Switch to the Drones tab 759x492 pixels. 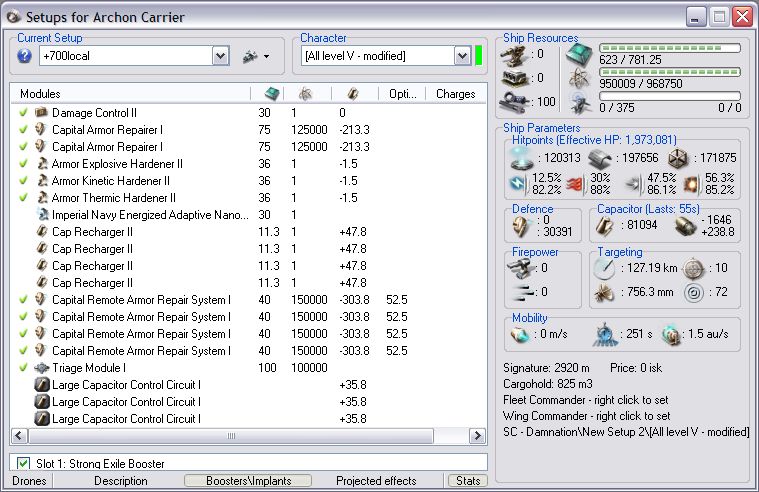click(27, 481)
